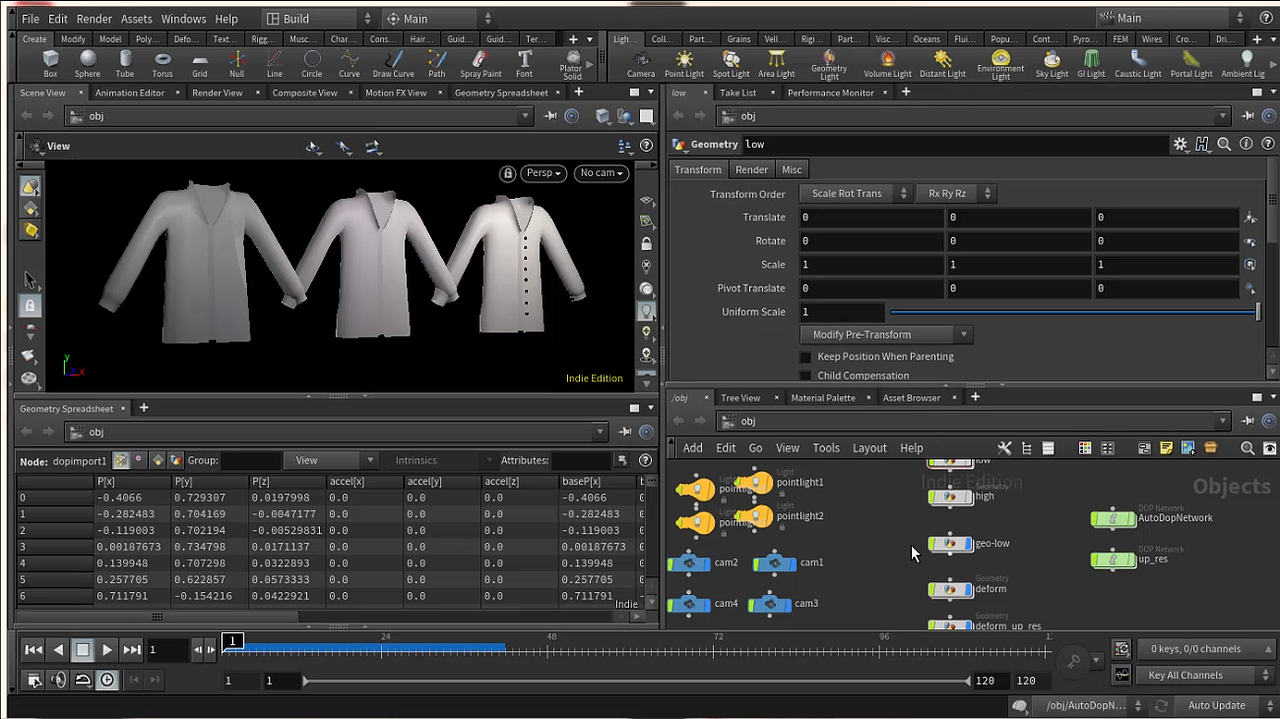The height and width of the screenshot is (719, 1280).
Task: Search parameters with the magnifier icon
Action: pyautogui.click(x=1224, y=144)
